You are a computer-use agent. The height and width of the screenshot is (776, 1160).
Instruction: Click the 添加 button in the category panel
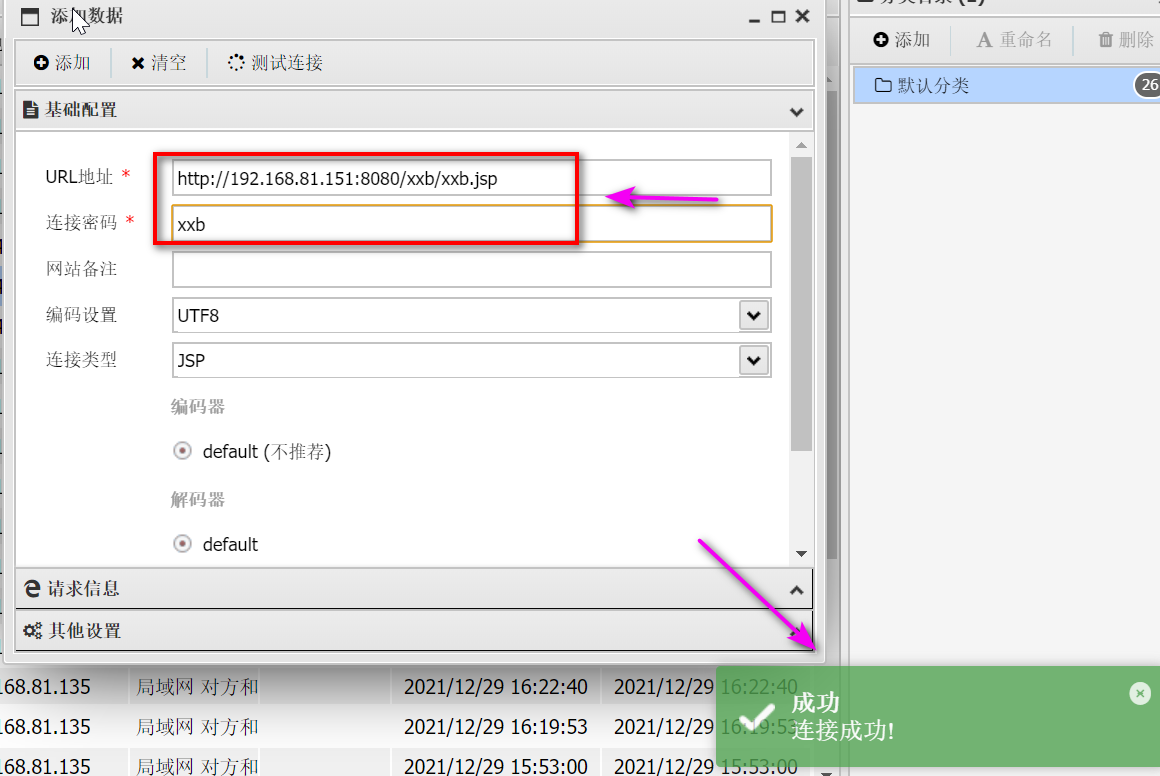[x=901, y=40]
